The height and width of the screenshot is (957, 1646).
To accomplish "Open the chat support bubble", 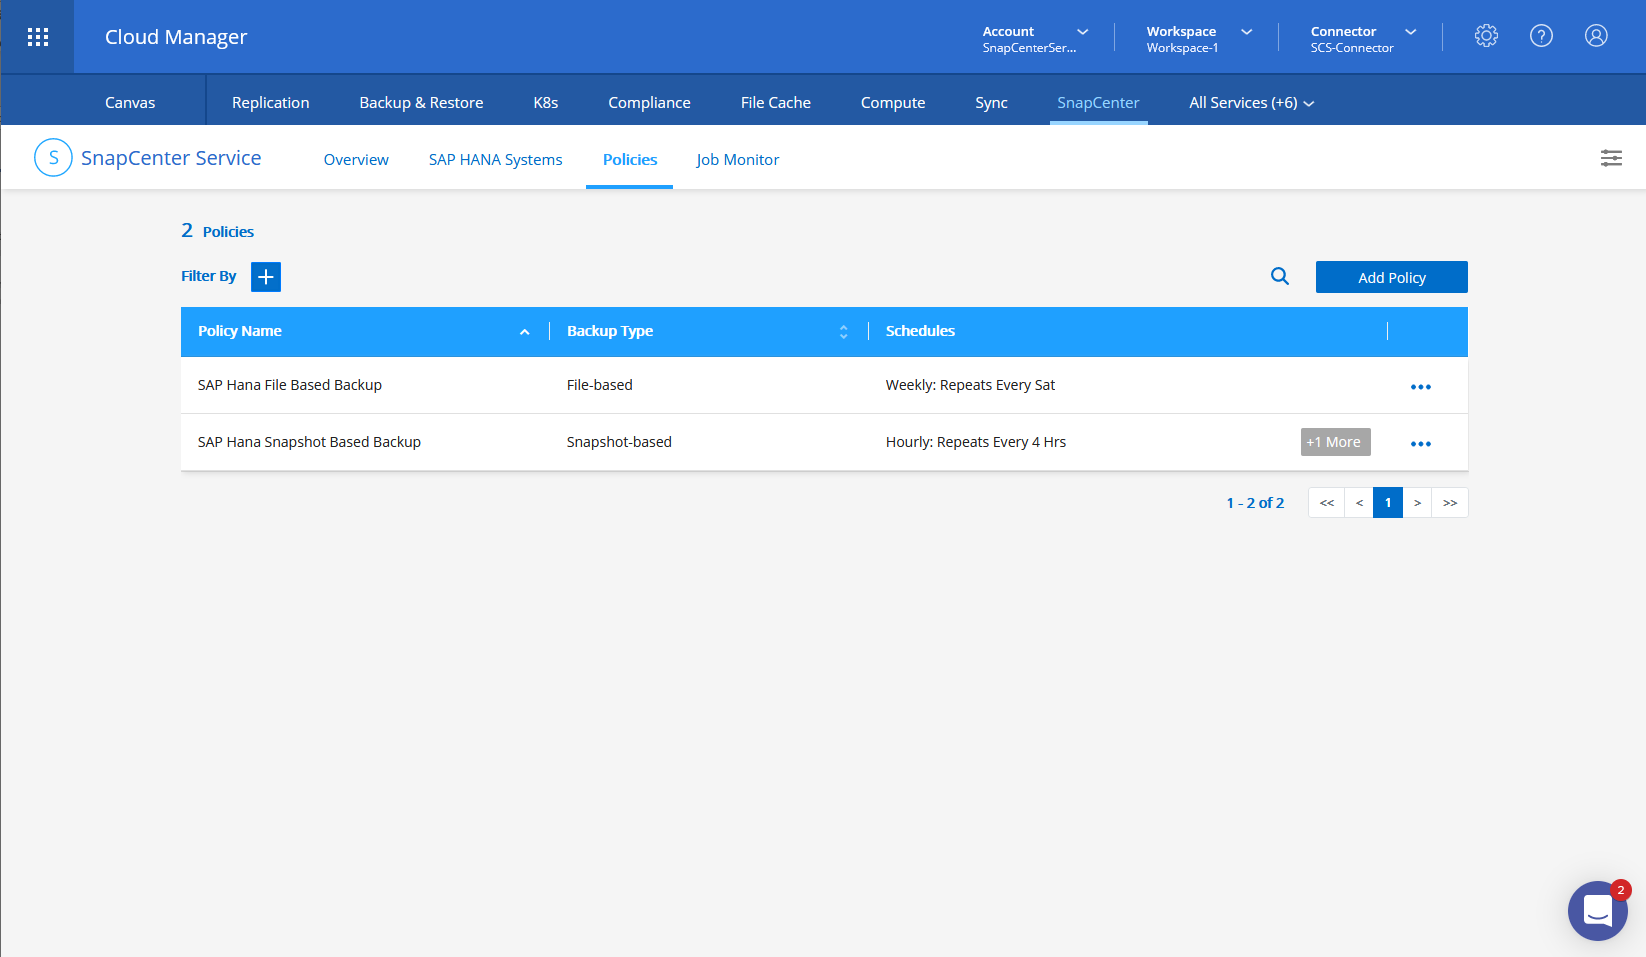I will point(1597,910).
